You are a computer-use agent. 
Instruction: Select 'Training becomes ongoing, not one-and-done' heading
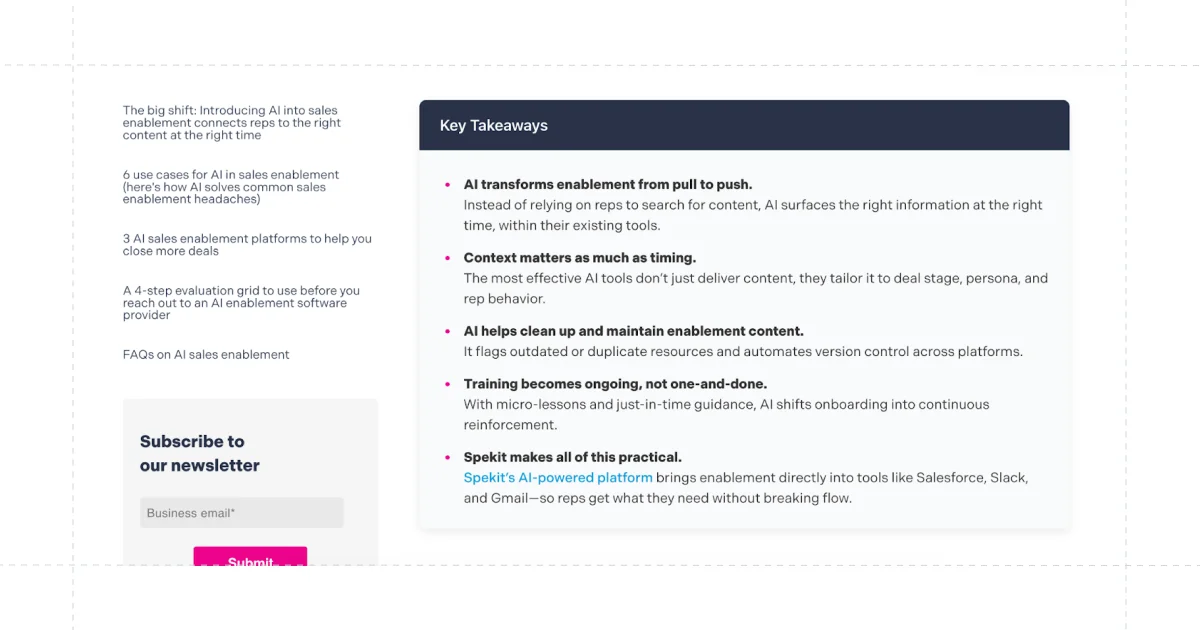click(x=615, y=384)
